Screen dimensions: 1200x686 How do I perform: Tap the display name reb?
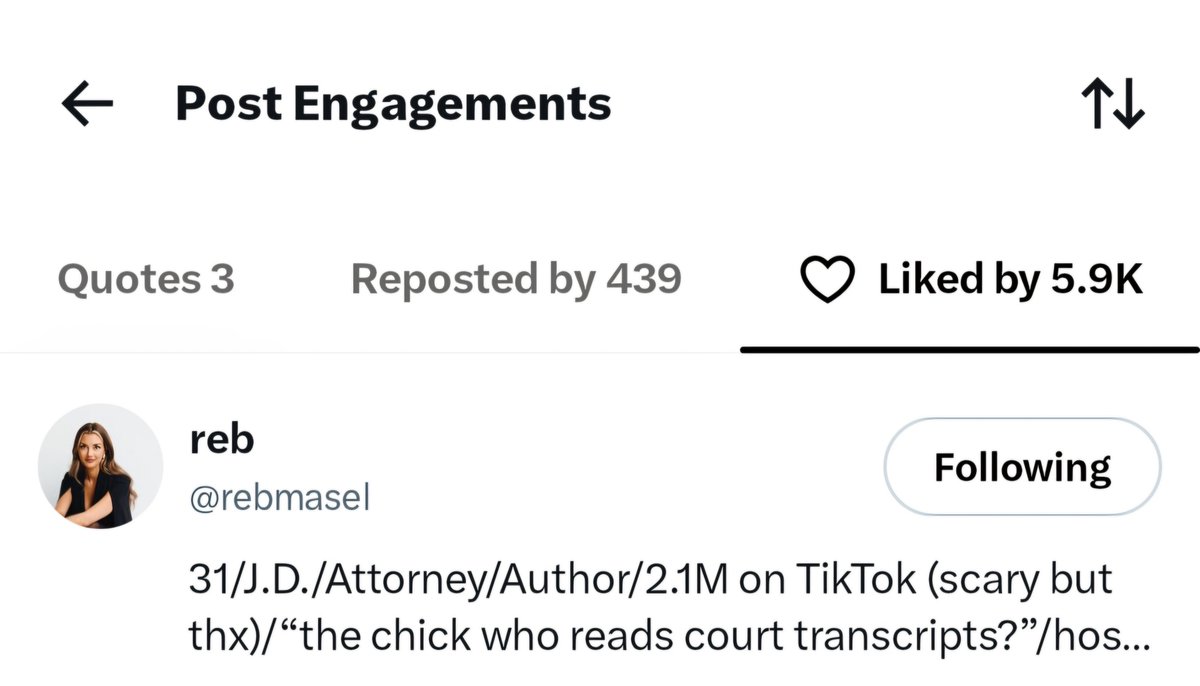click(x=221, y=440)
